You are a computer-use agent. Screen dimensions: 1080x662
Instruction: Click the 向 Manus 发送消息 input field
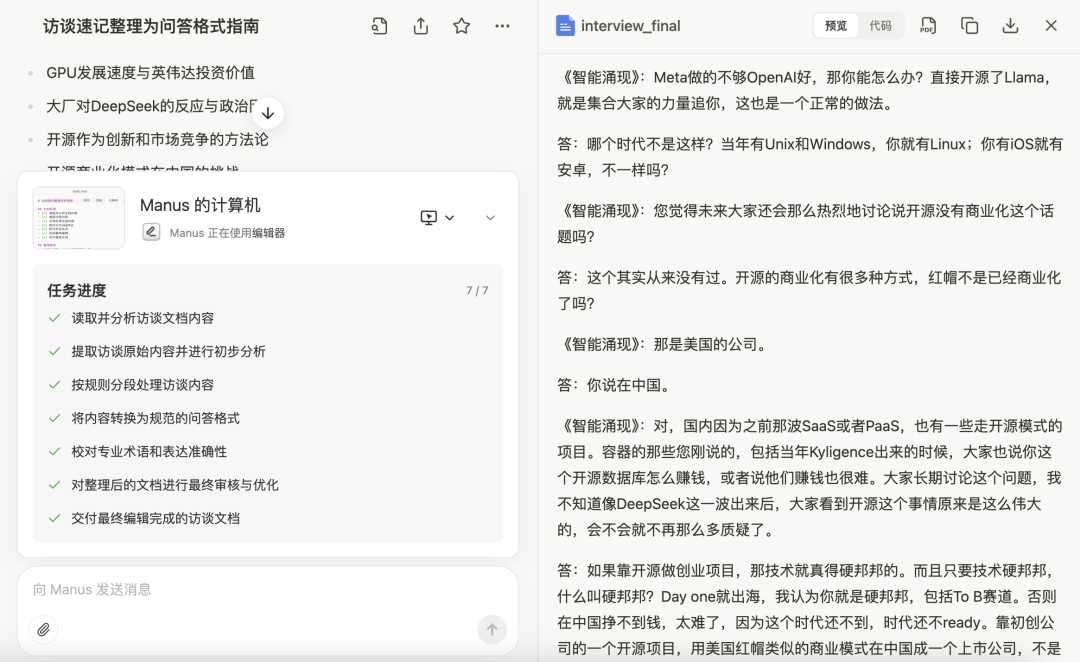(267, 590)
